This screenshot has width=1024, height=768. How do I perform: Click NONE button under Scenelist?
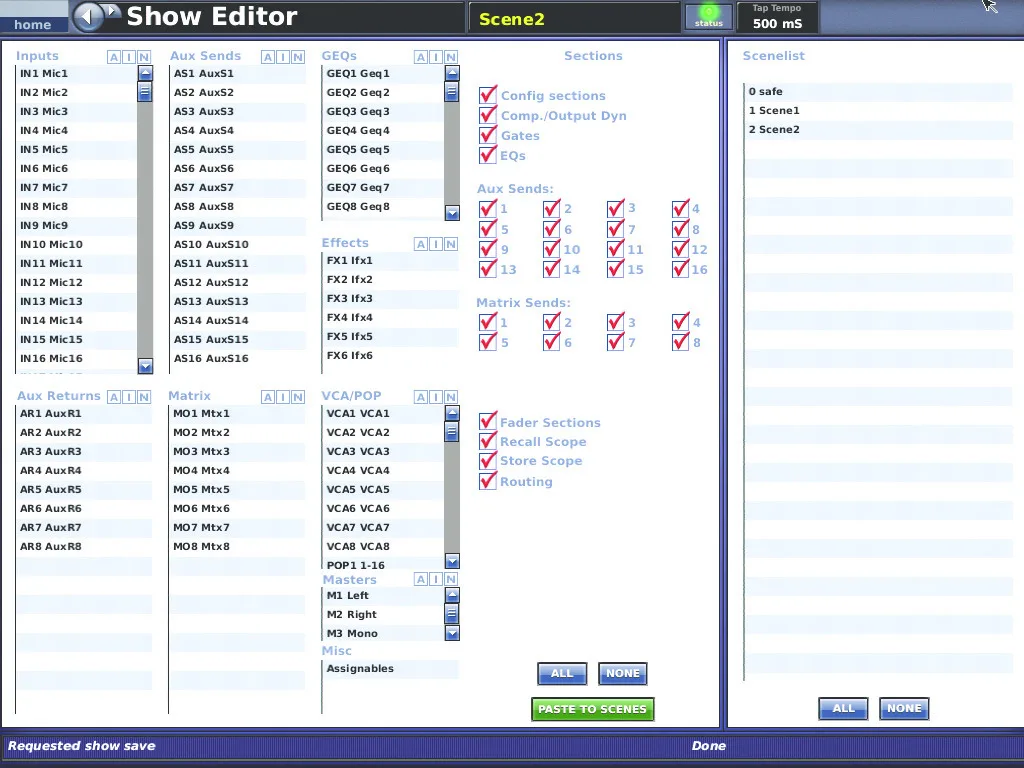tap(904, 709)
